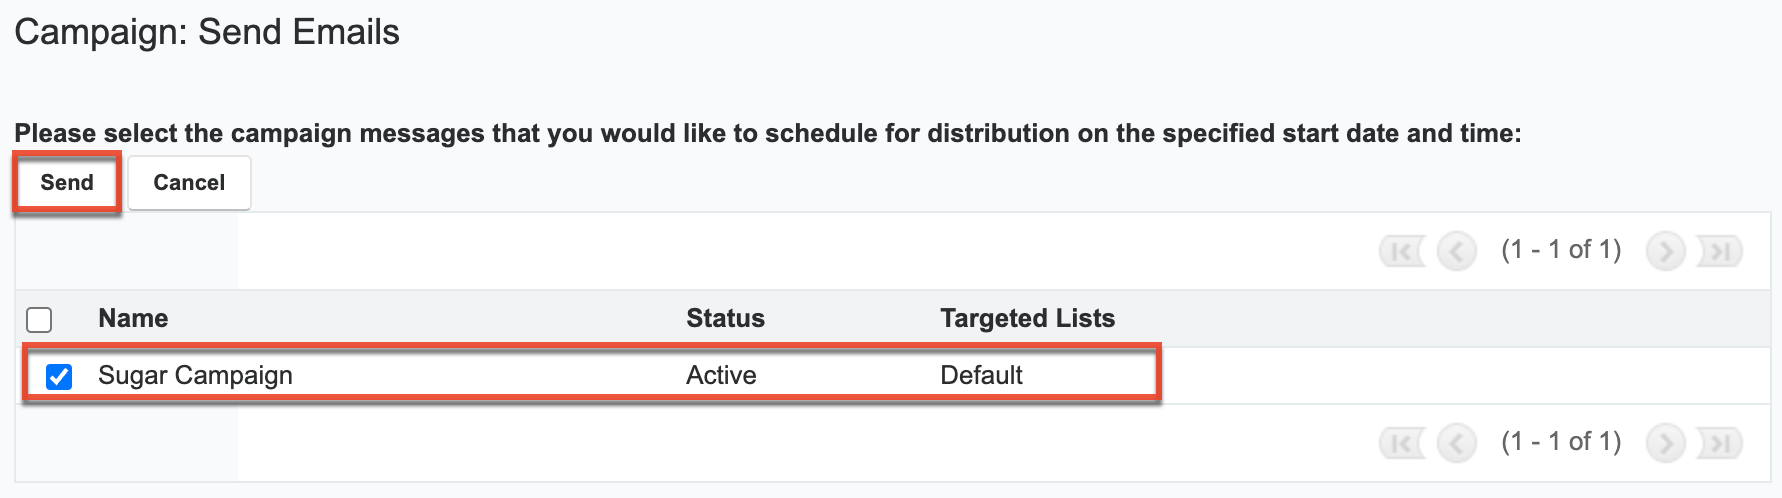Click the Active status cell

point(721,375)
